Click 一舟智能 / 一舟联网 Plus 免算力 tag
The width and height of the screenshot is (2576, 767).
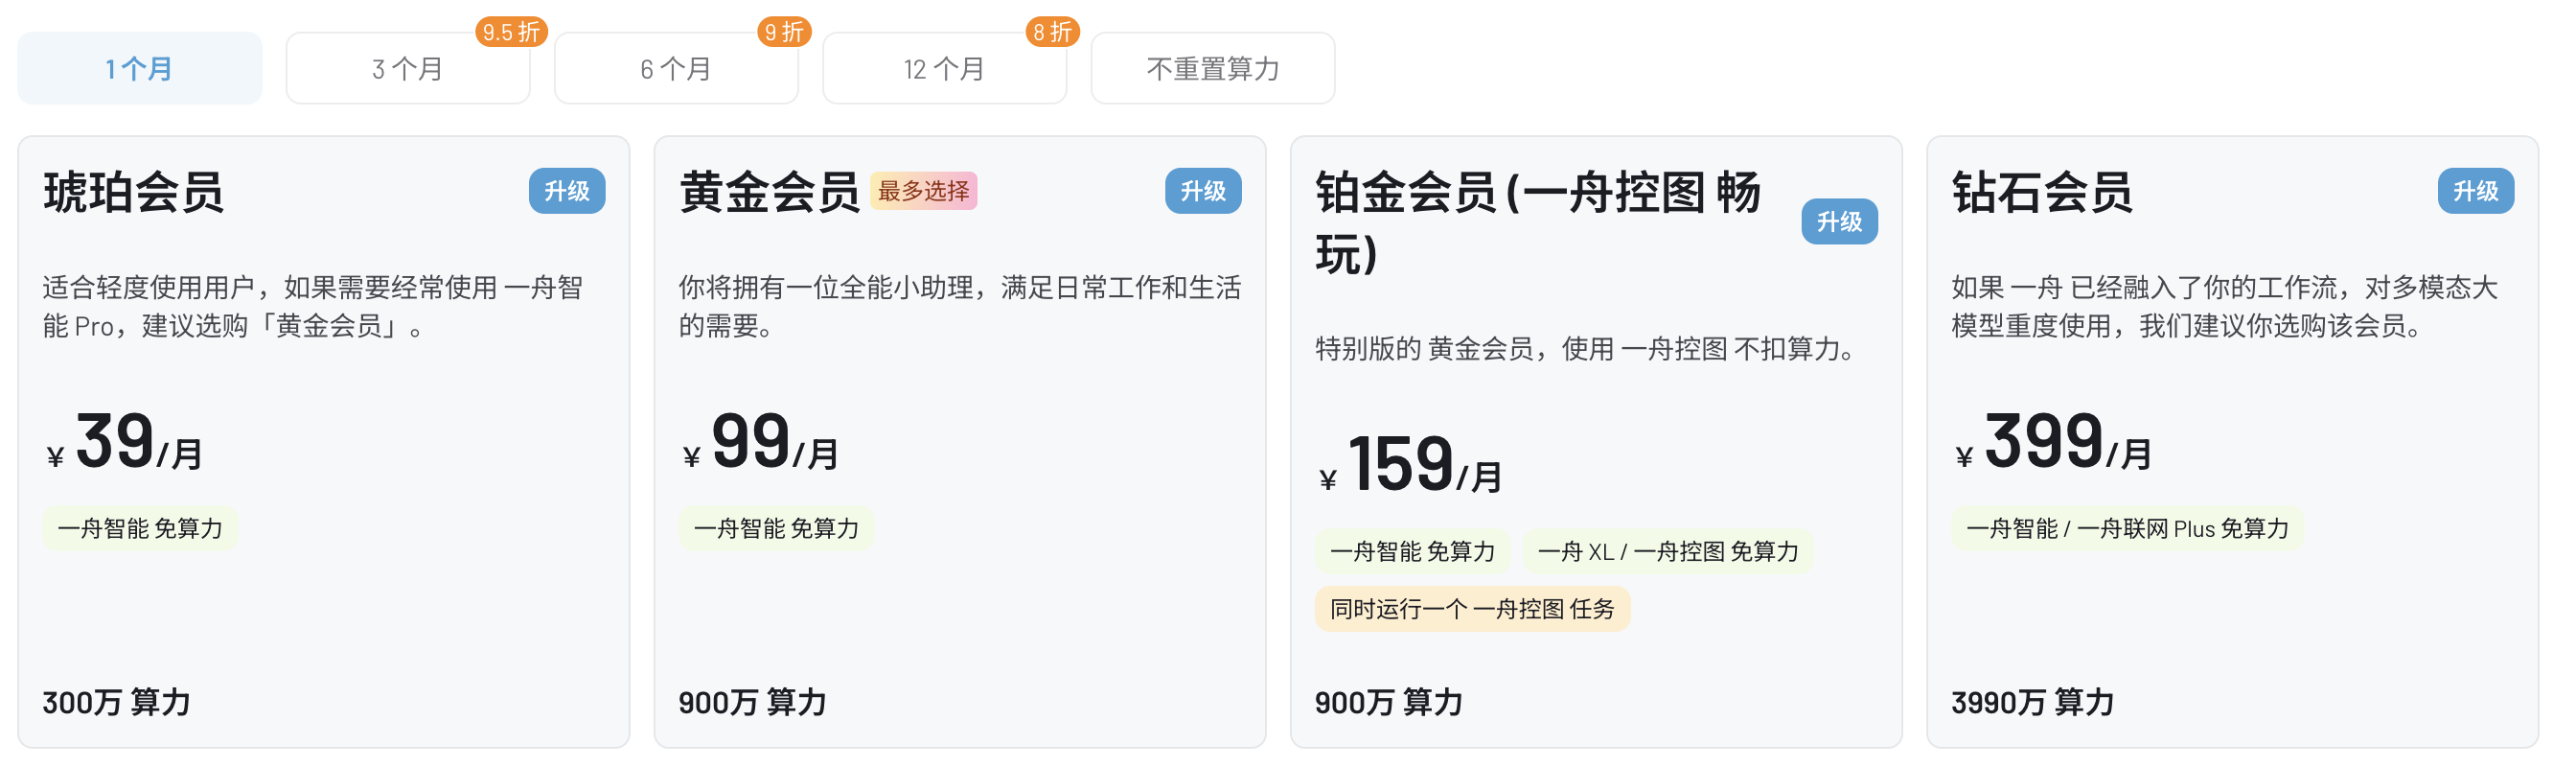click(x=2127, y=529)
